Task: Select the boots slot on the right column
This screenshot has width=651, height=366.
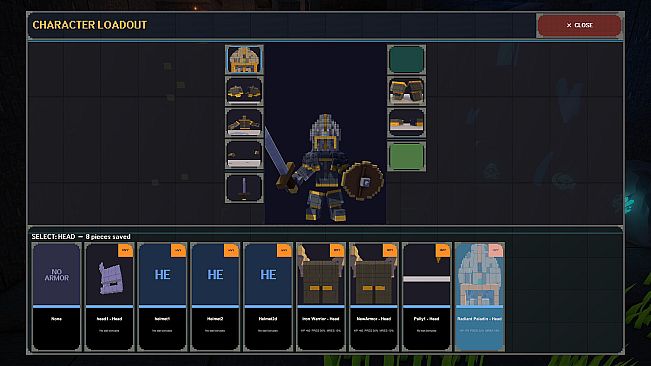Action: coord(406,123)
